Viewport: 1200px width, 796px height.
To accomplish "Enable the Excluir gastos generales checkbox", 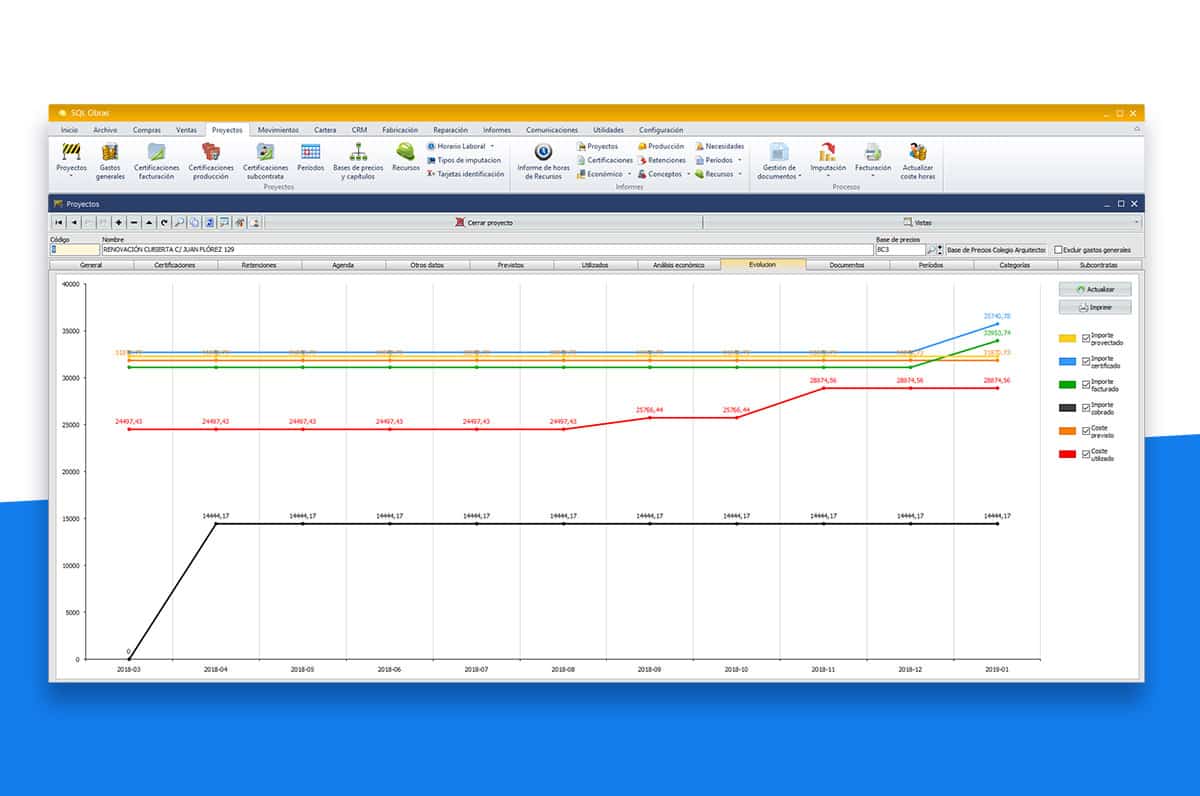I will (1059, 249).
